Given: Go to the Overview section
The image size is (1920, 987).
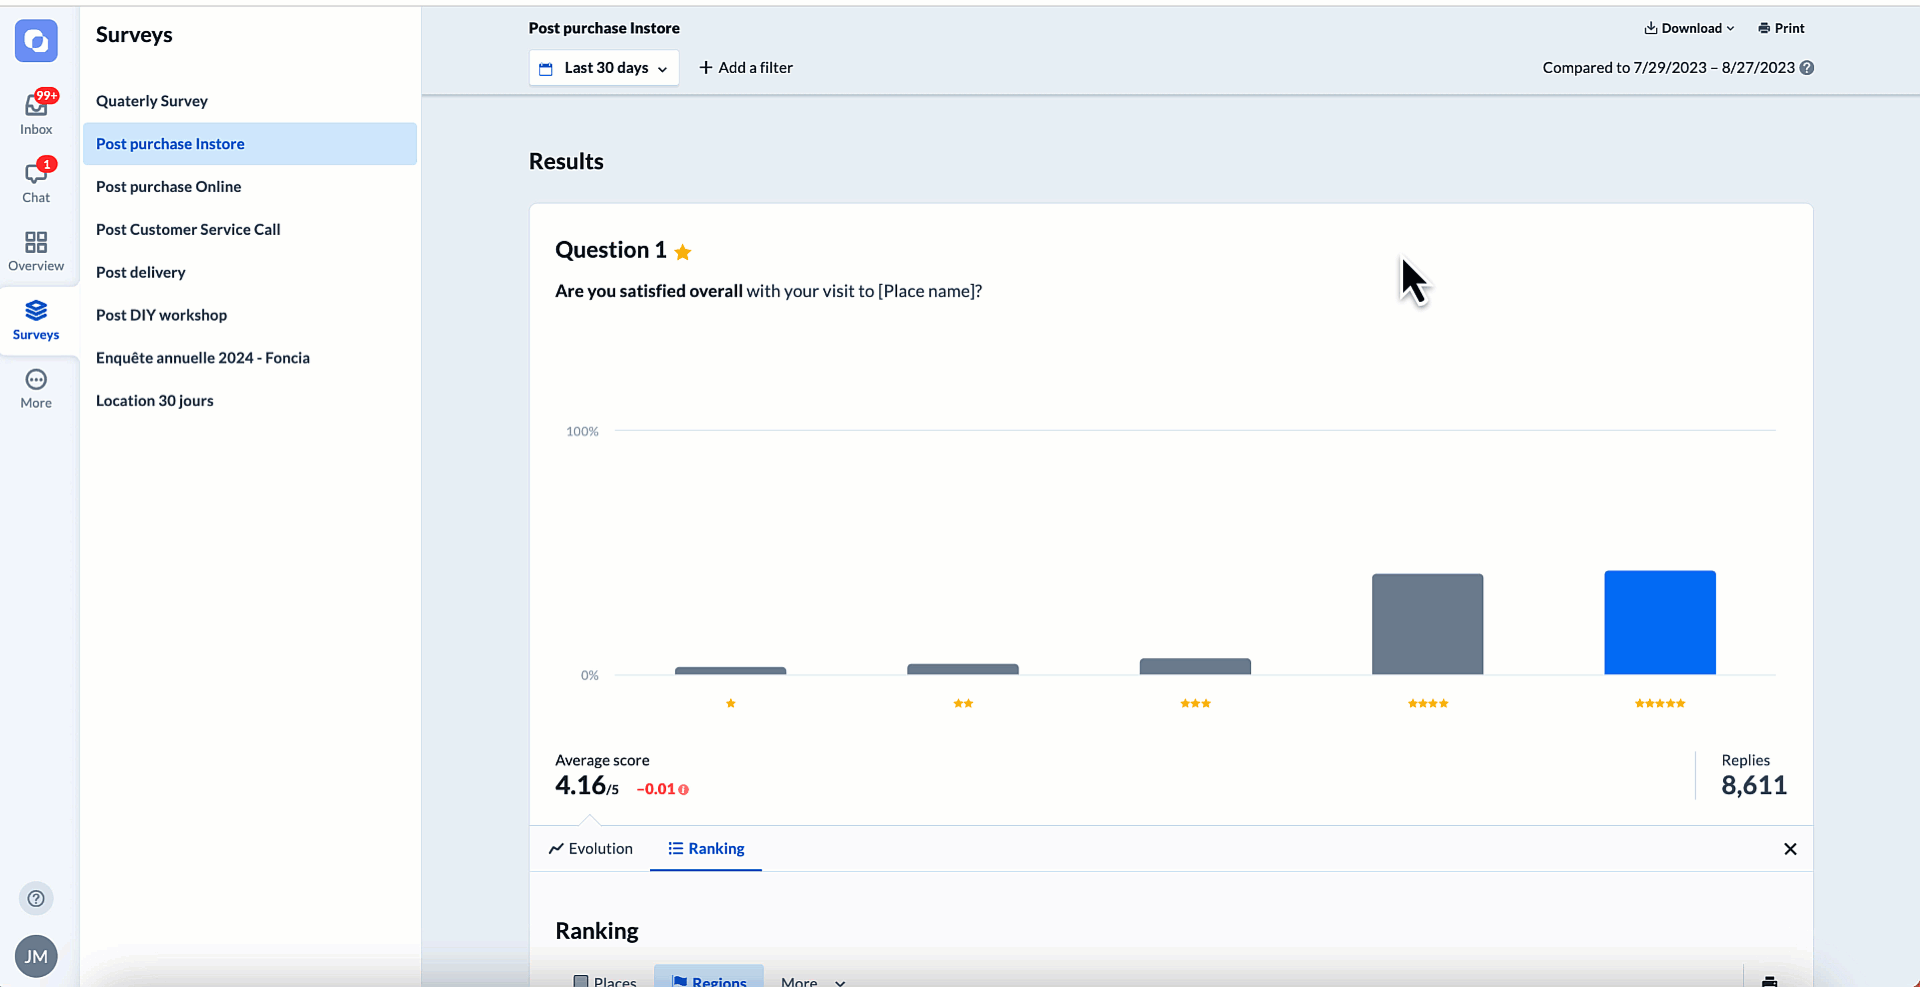Looking at the screenshot, I should [36, 247].
